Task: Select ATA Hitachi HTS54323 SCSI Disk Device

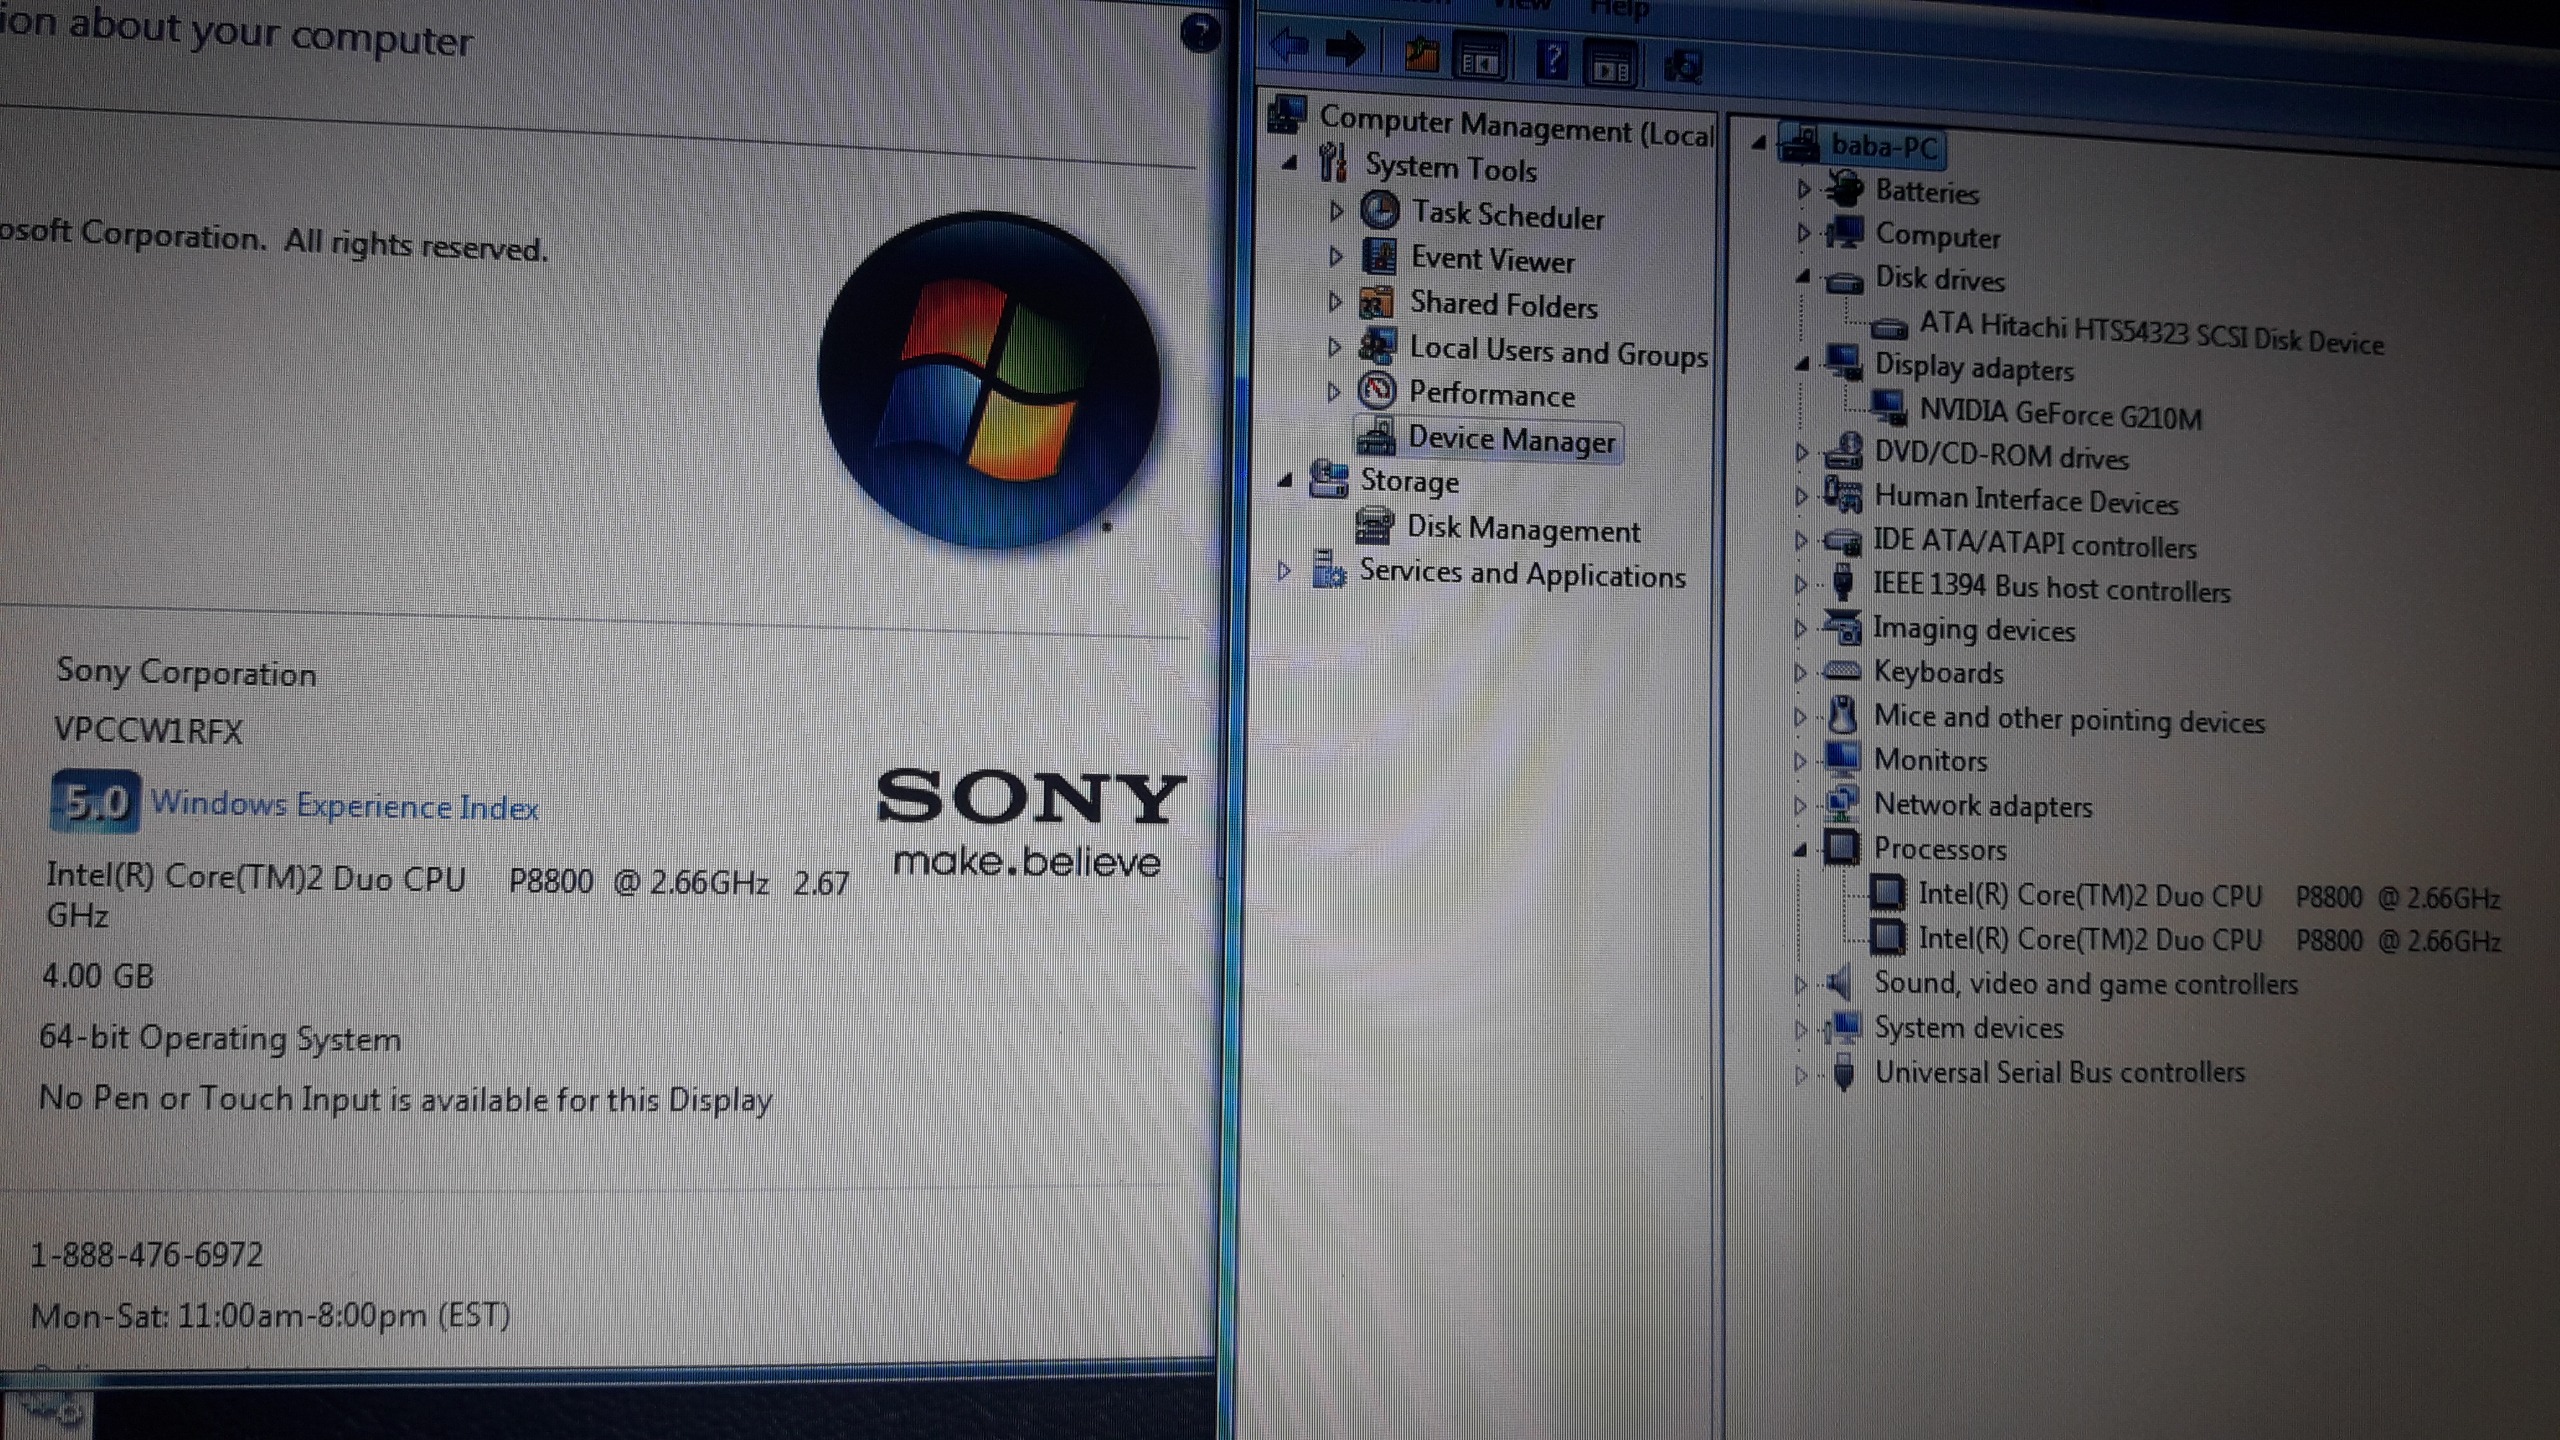Action: coord(2151,332)
